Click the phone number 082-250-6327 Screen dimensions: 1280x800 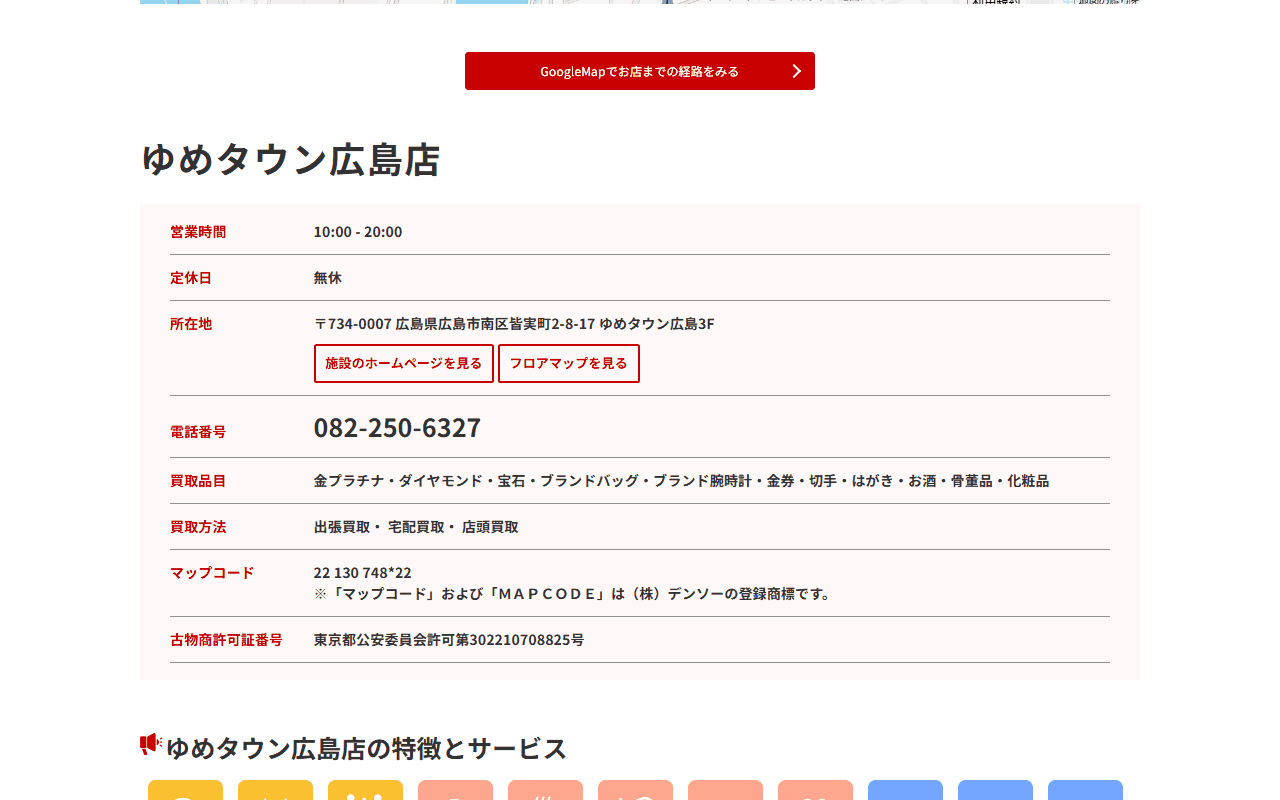coord(397,428)
